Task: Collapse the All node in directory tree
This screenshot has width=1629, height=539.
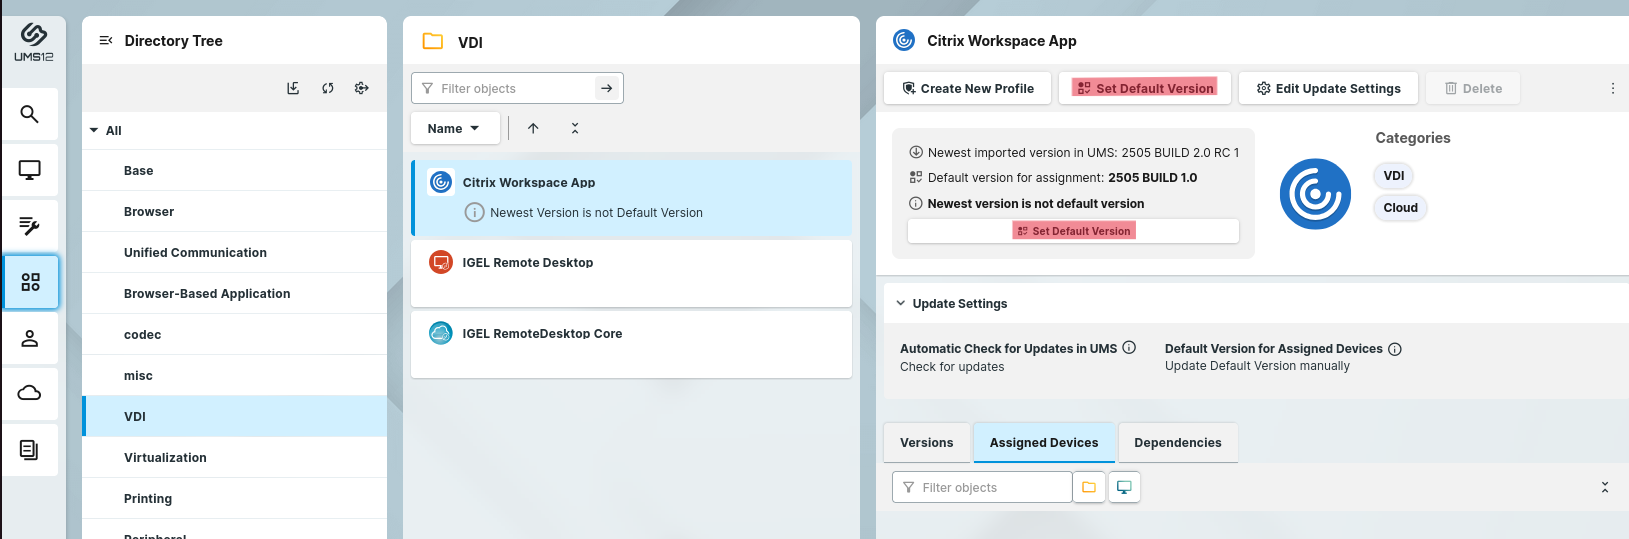Action: pos(94,130)
